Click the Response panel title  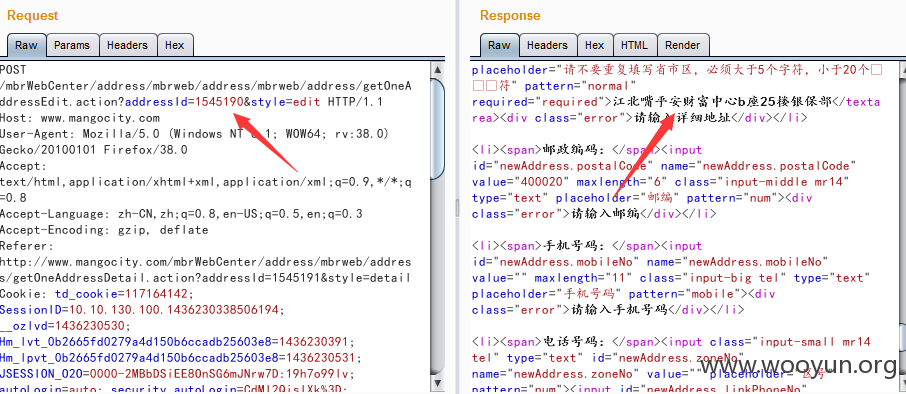pos(510,16)
